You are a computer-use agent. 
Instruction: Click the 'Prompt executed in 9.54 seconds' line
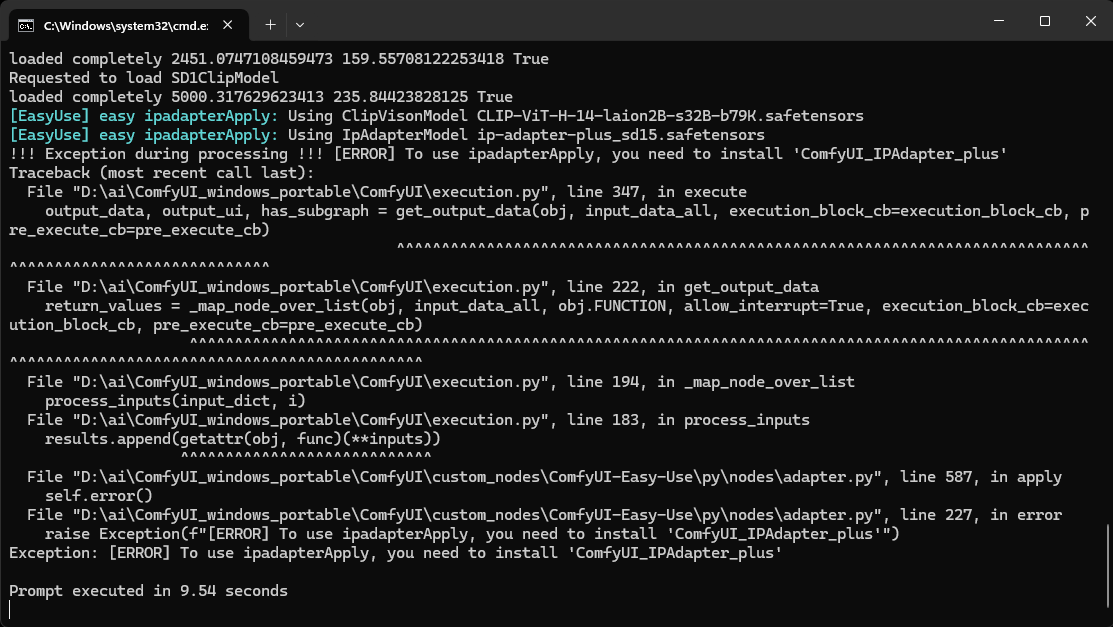(148, 591)
